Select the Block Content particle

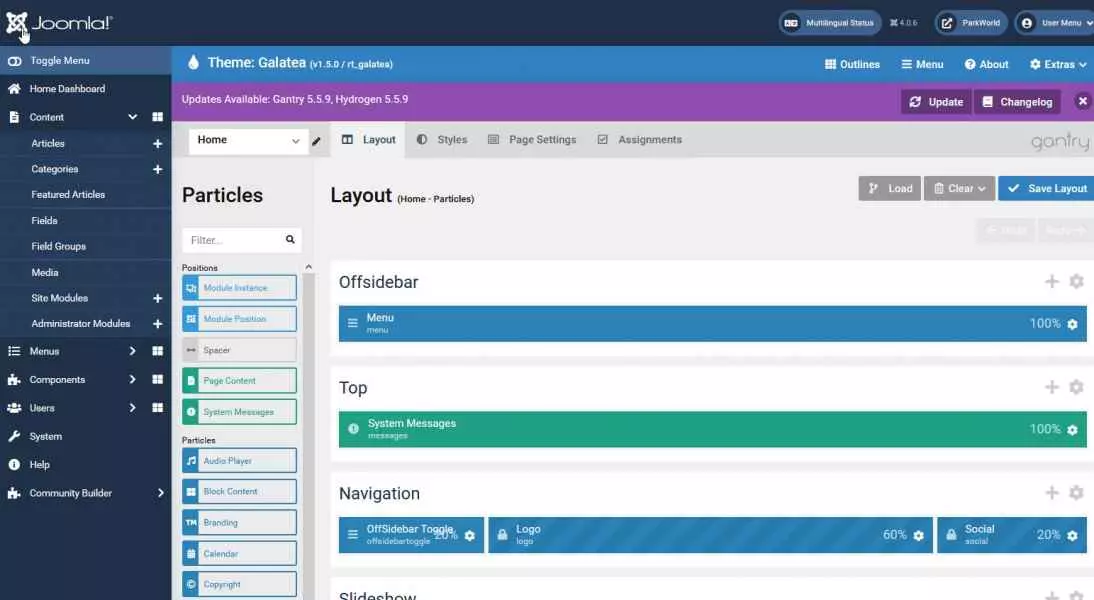click(x=239, y=492)
